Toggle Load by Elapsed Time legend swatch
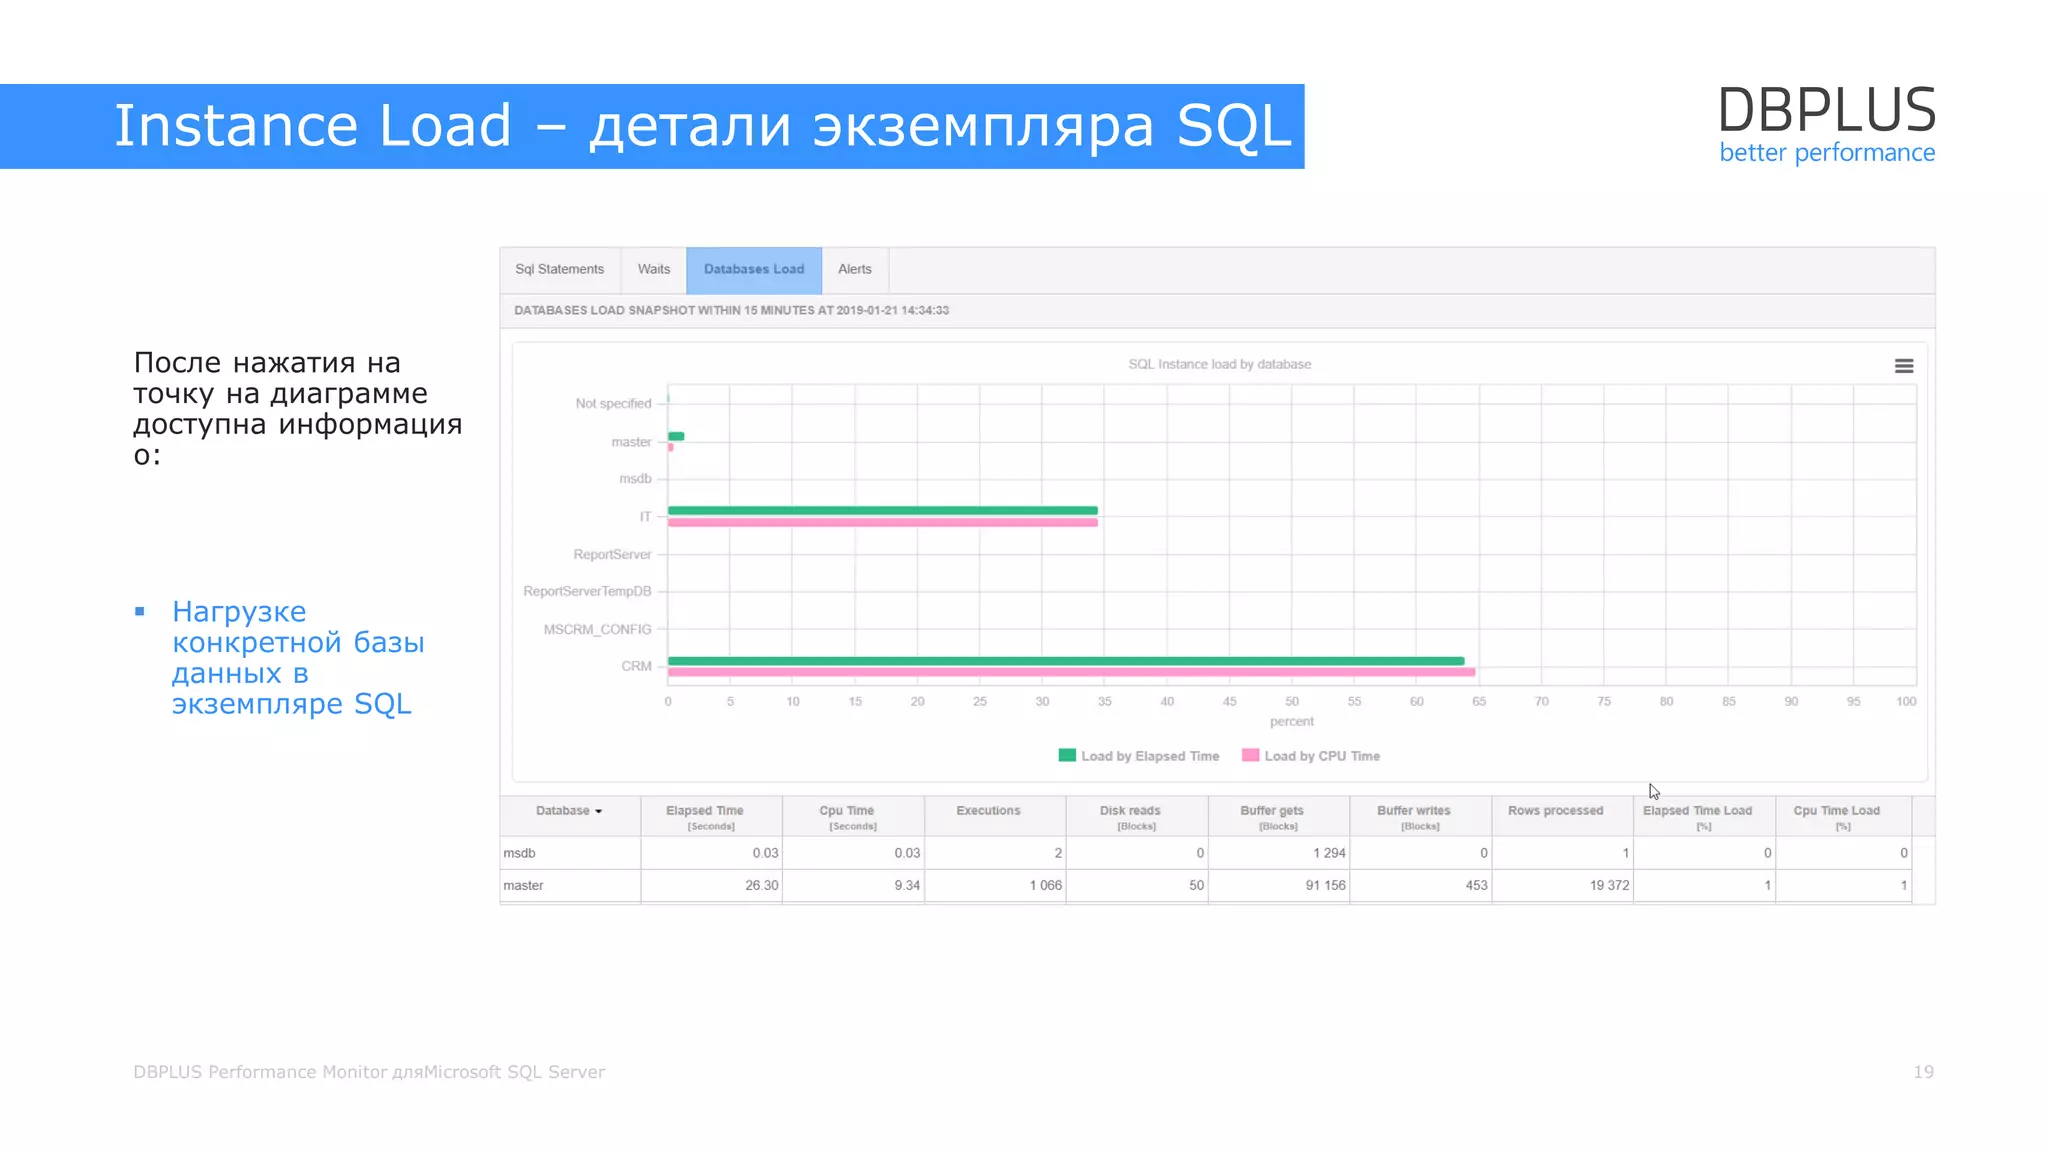 (1067, 755)
